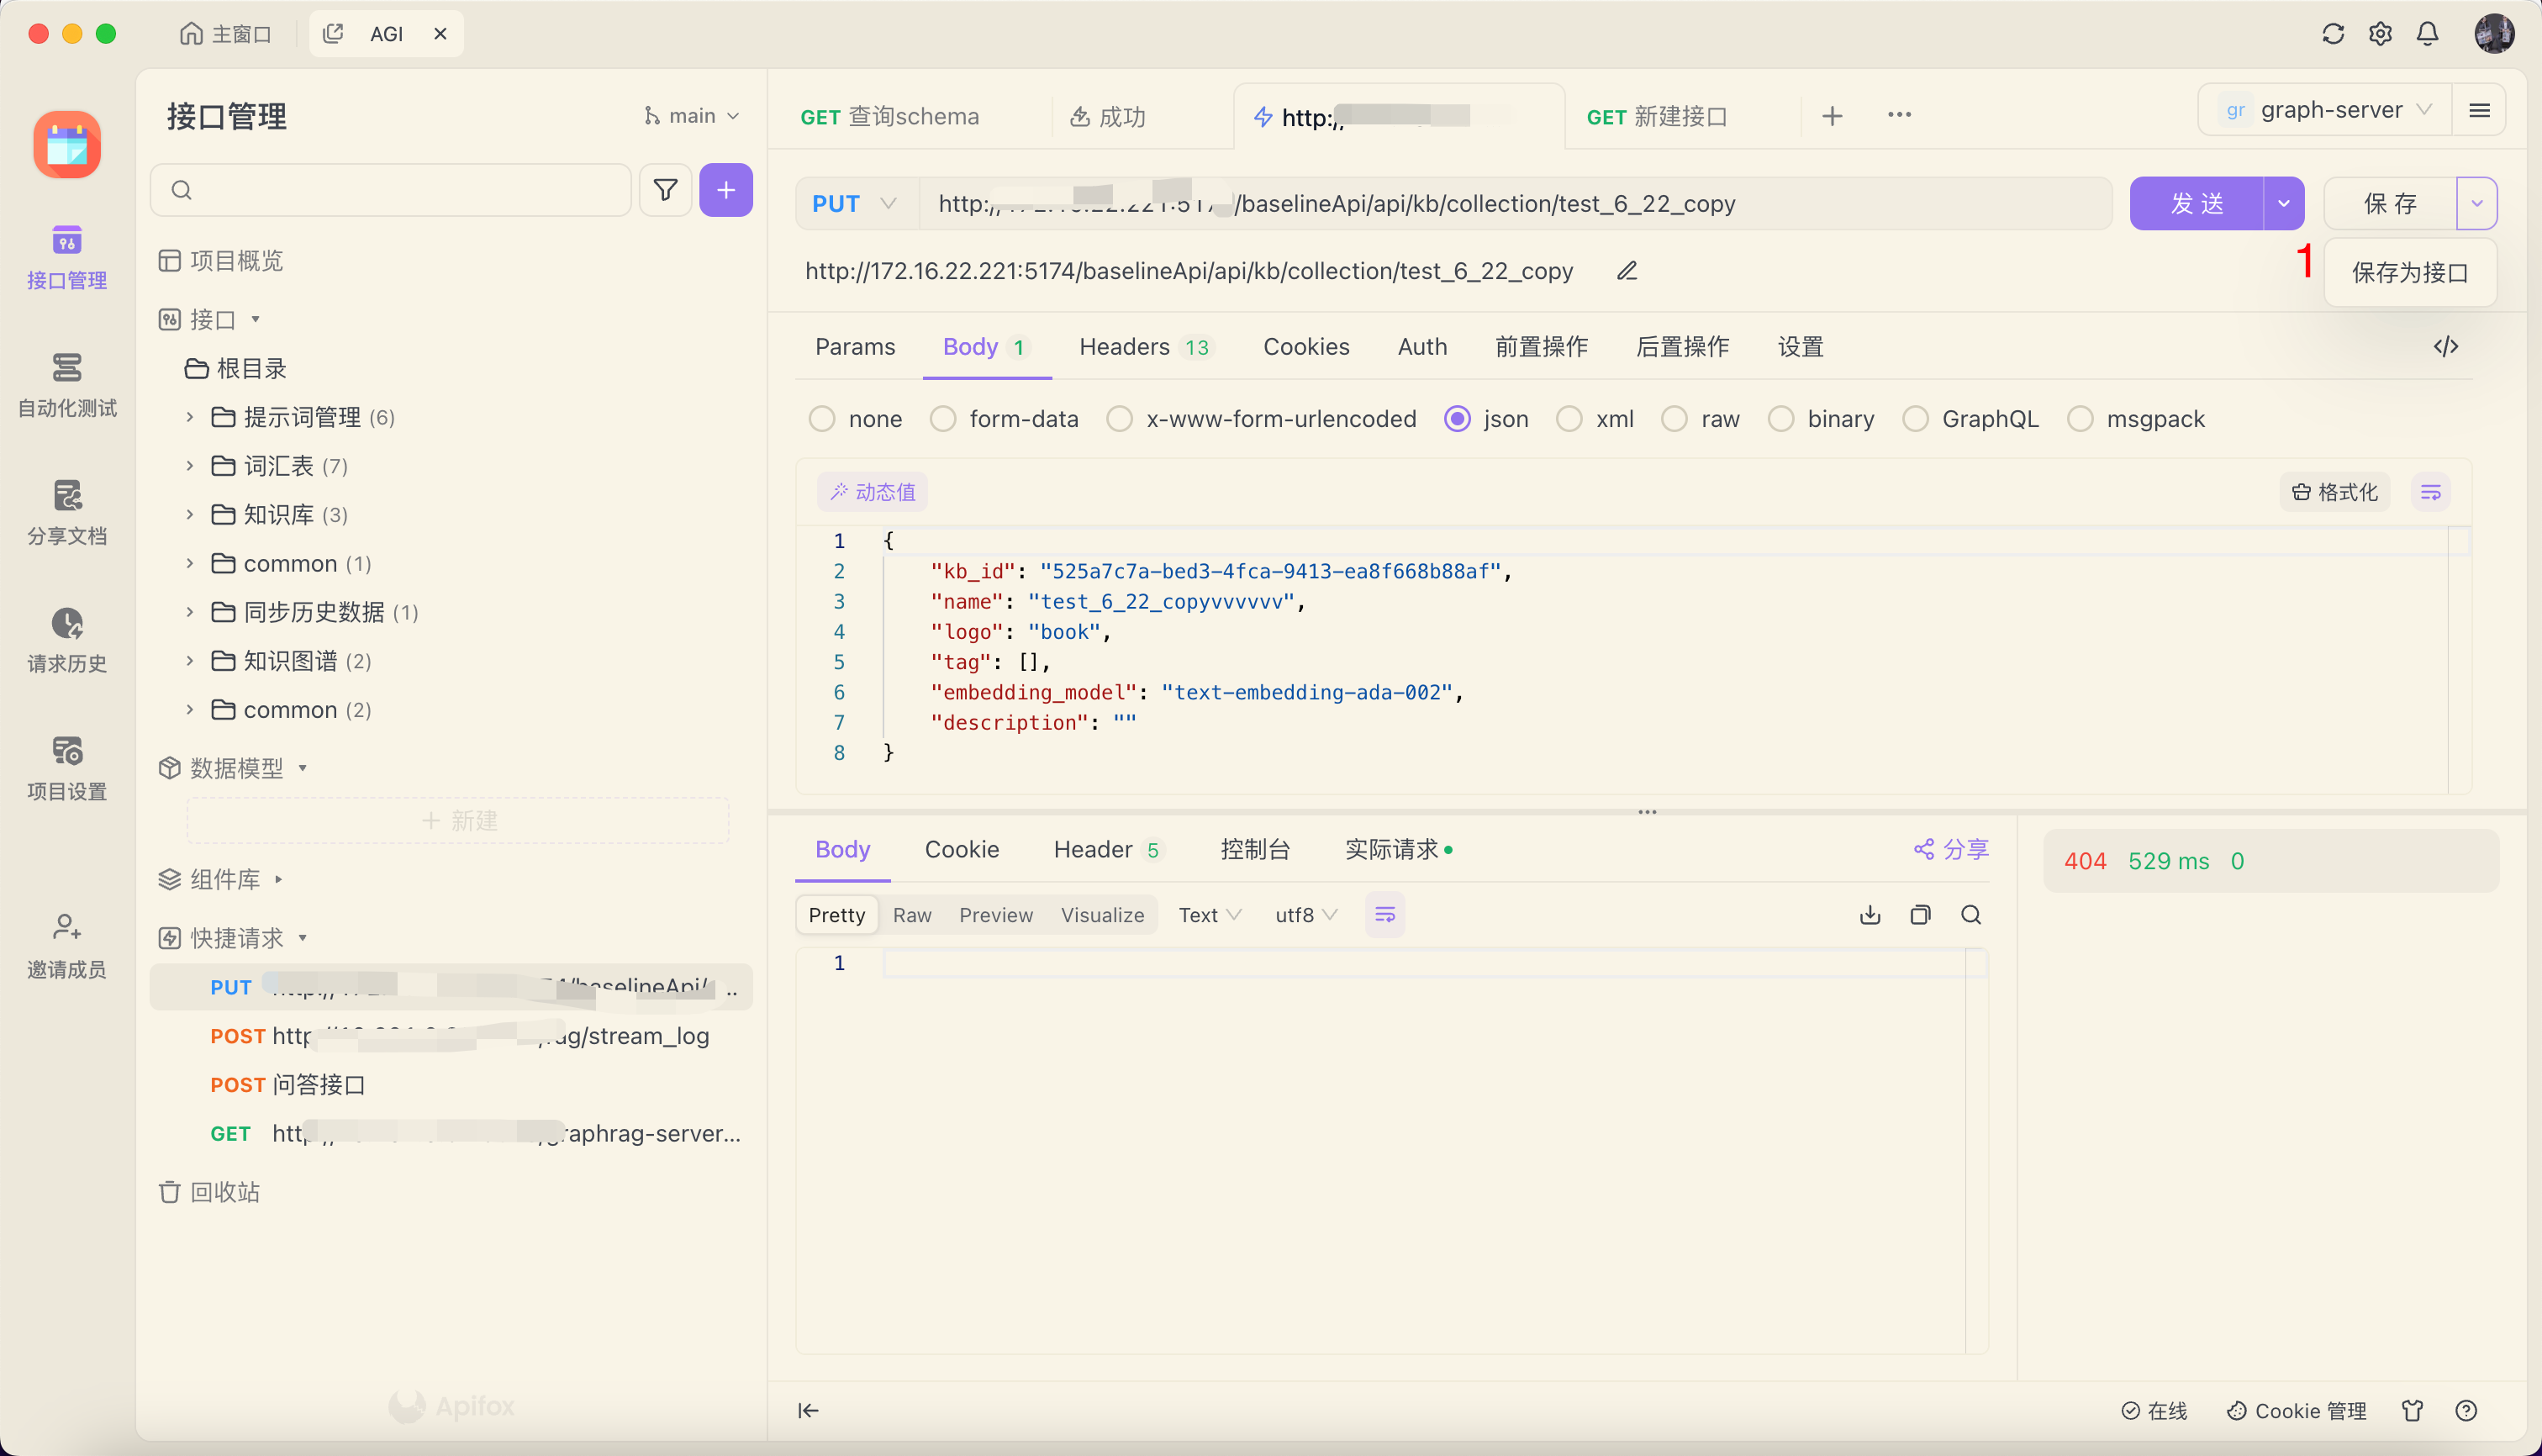The height and width of the screenshot is (1456, 2542).
Task: Choose 保存为接口 from the save menu
Action: [x=2410, y=273]
